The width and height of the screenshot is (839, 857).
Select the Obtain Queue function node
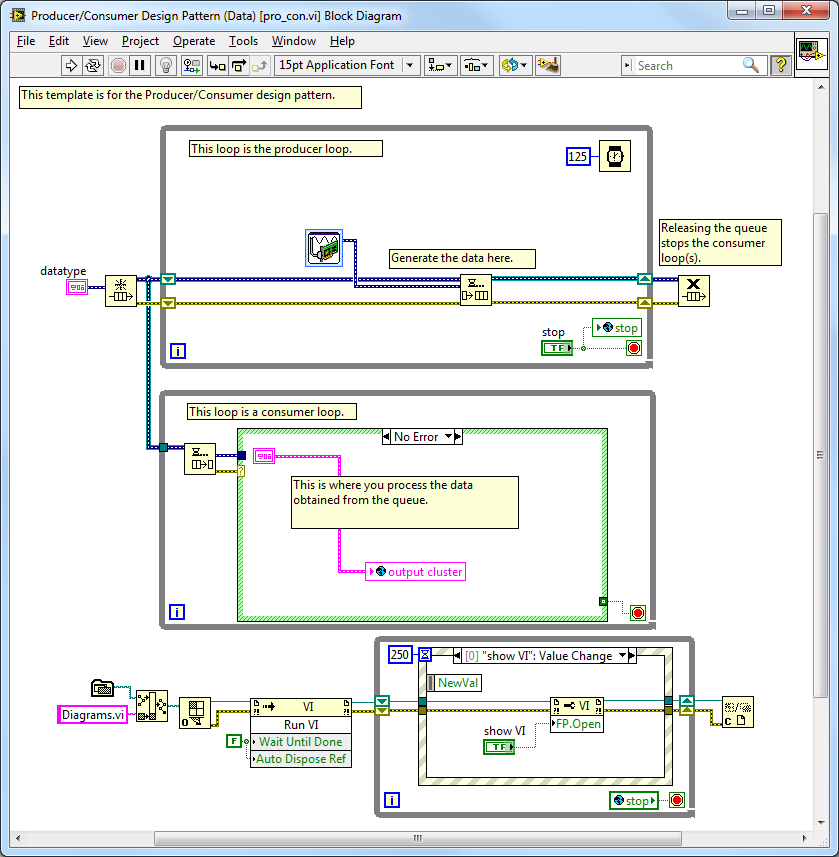[x=121, y=291]
